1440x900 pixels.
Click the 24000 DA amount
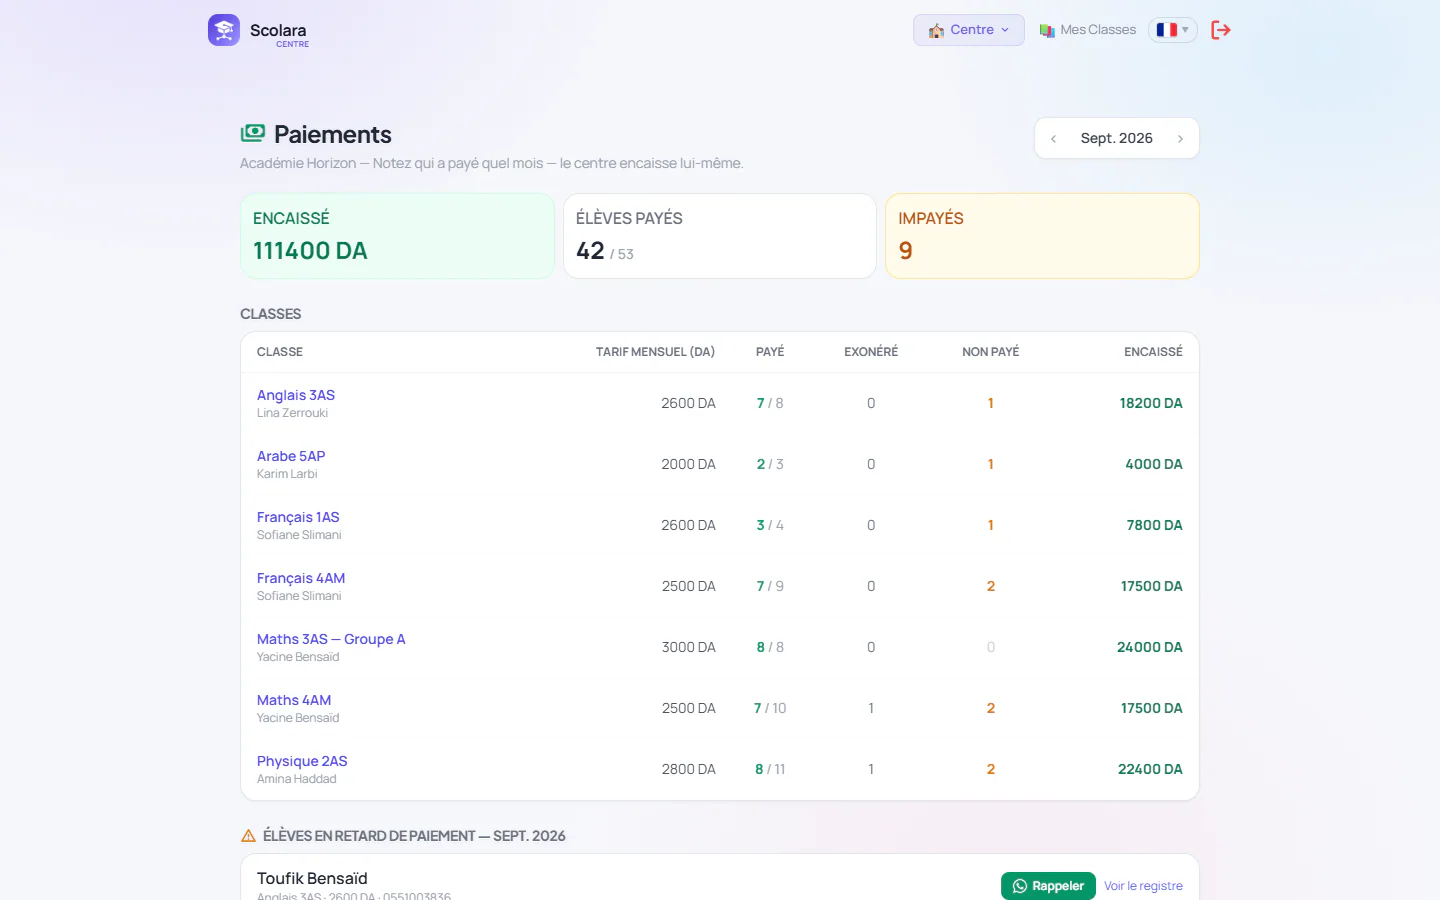[1150, 647]
